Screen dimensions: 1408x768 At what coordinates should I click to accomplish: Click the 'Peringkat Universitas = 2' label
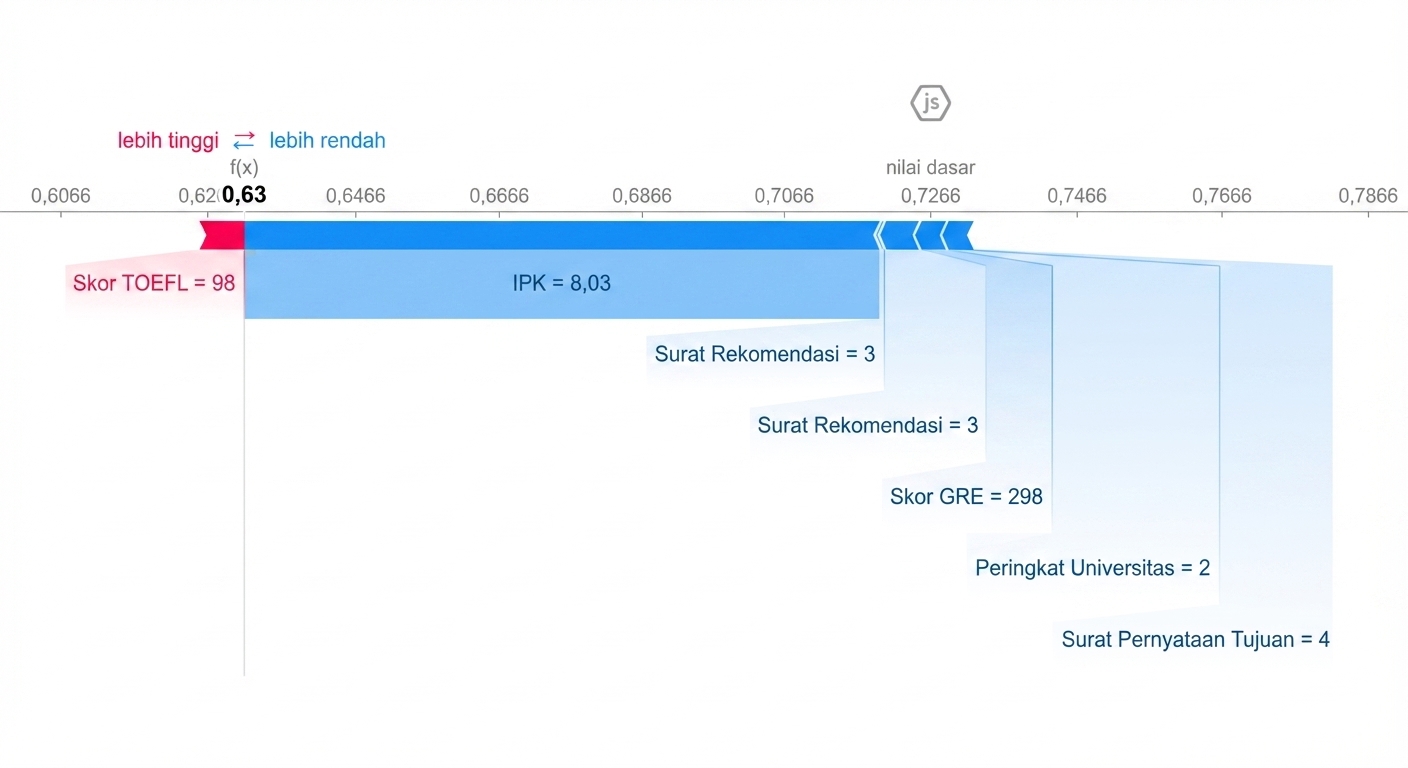pyautogui.click(x=1093, y=568)
